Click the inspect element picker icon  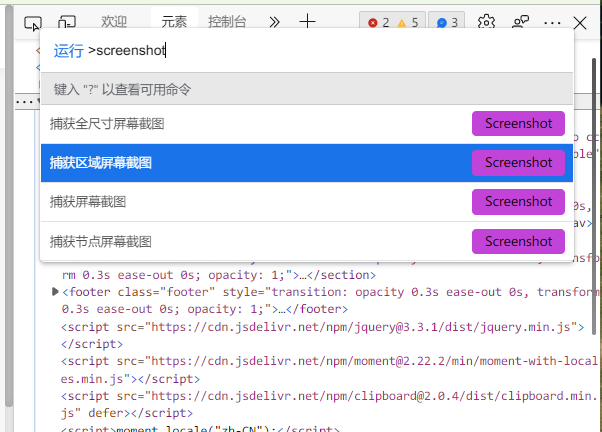32,21
